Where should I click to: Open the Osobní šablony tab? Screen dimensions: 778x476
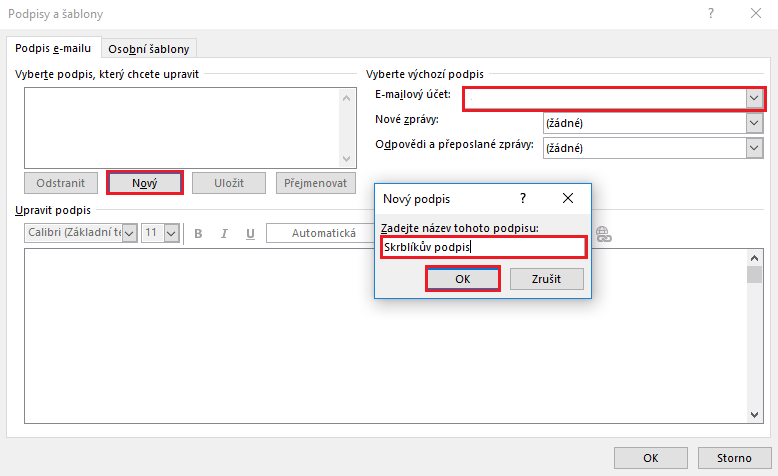coord(149,49)
